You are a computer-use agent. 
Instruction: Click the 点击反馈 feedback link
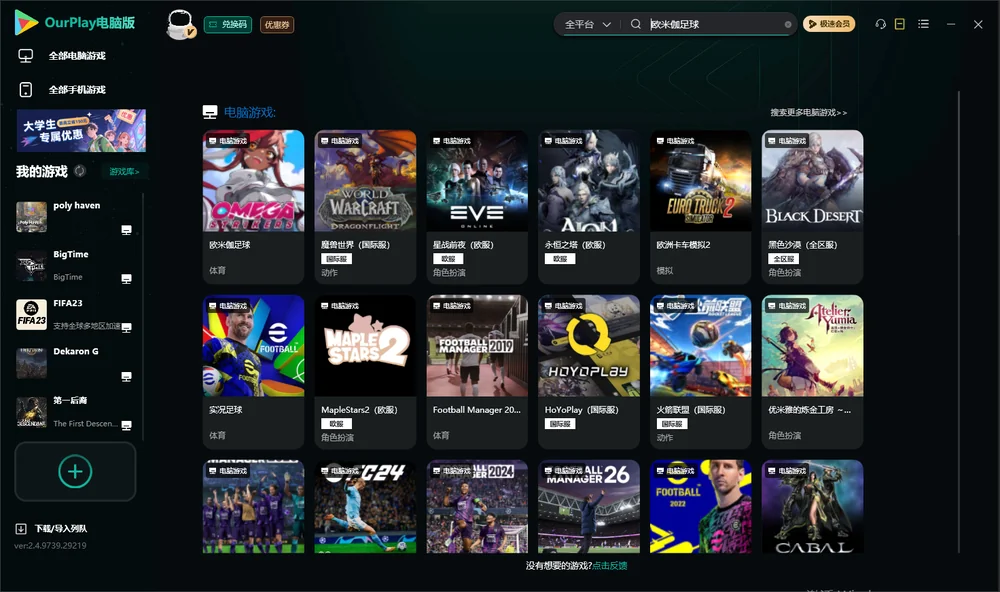pyautogui.click(x=610, y=565)
